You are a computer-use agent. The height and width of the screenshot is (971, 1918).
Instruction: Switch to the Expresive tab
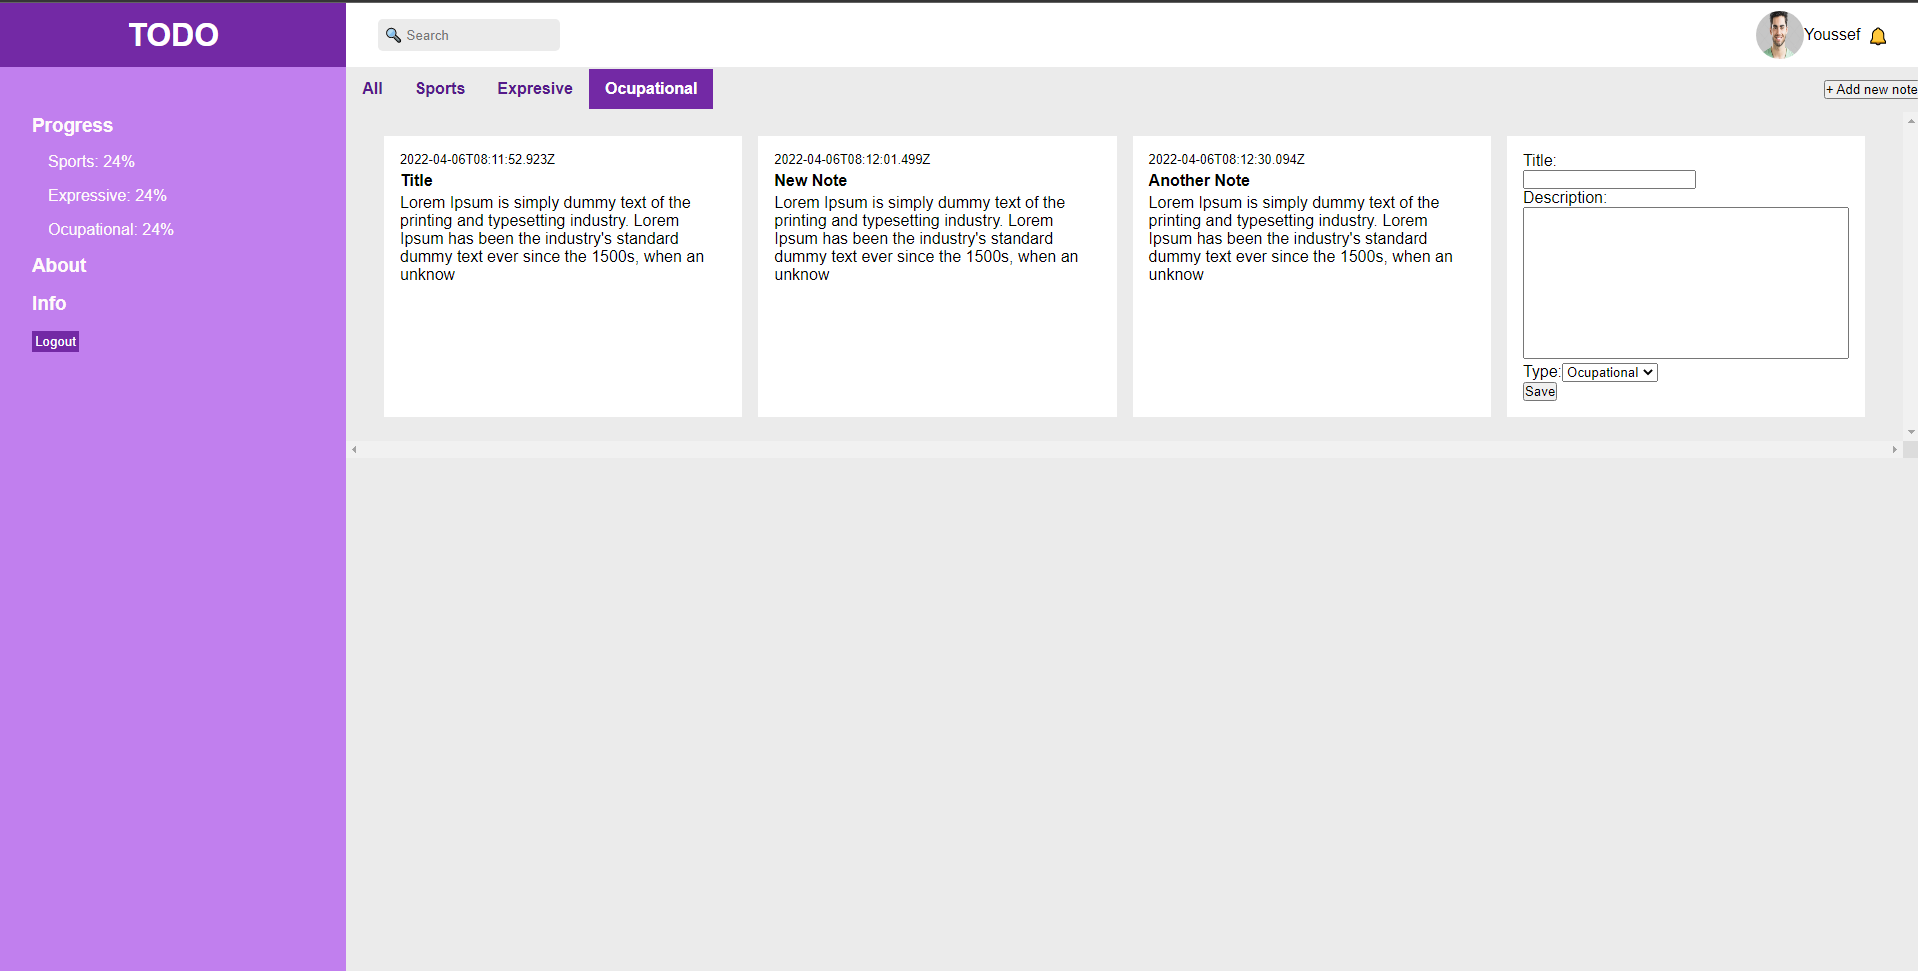point(535,88)
